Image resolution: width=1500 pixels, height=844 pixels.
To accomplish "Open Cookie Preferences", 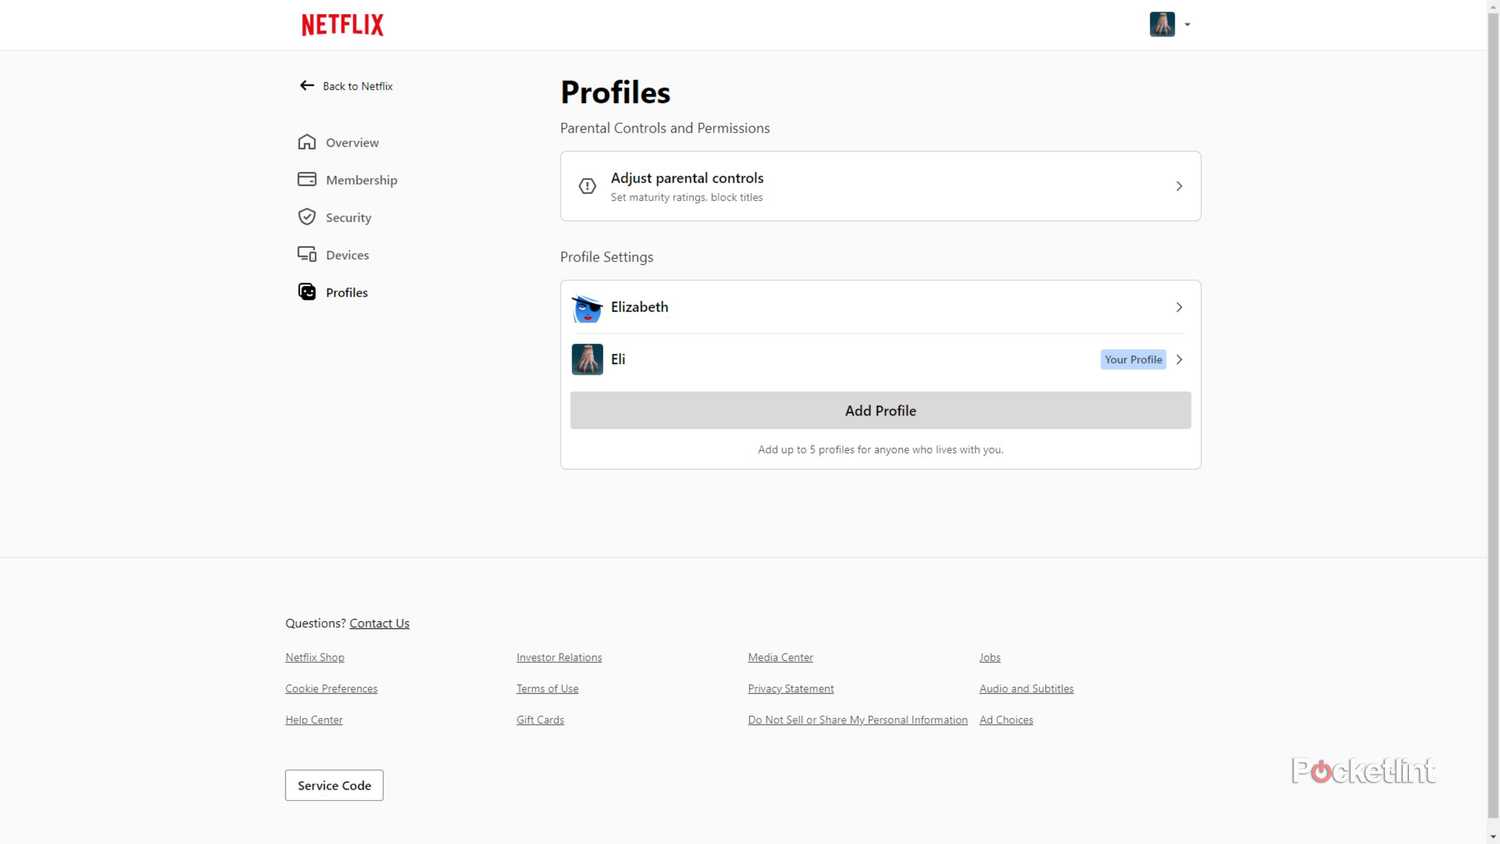I will [x=331, y=688].
